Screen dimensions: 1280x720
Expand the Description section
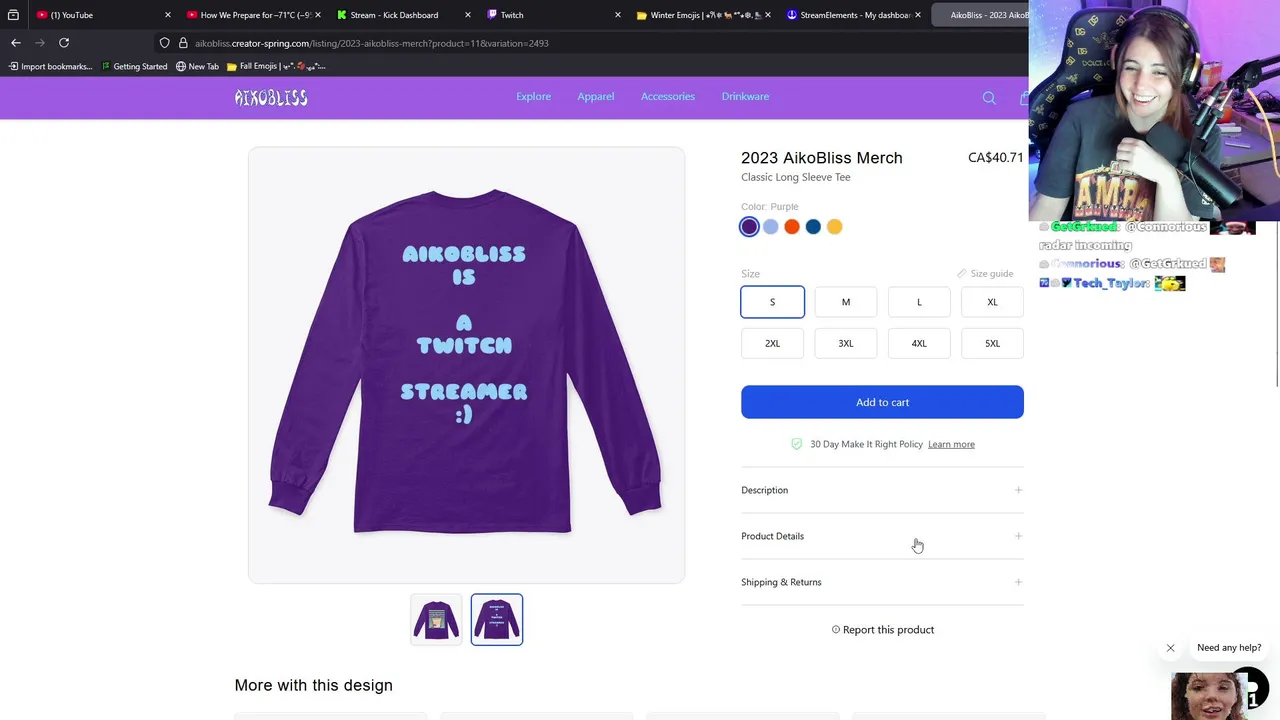click(882, 490)
